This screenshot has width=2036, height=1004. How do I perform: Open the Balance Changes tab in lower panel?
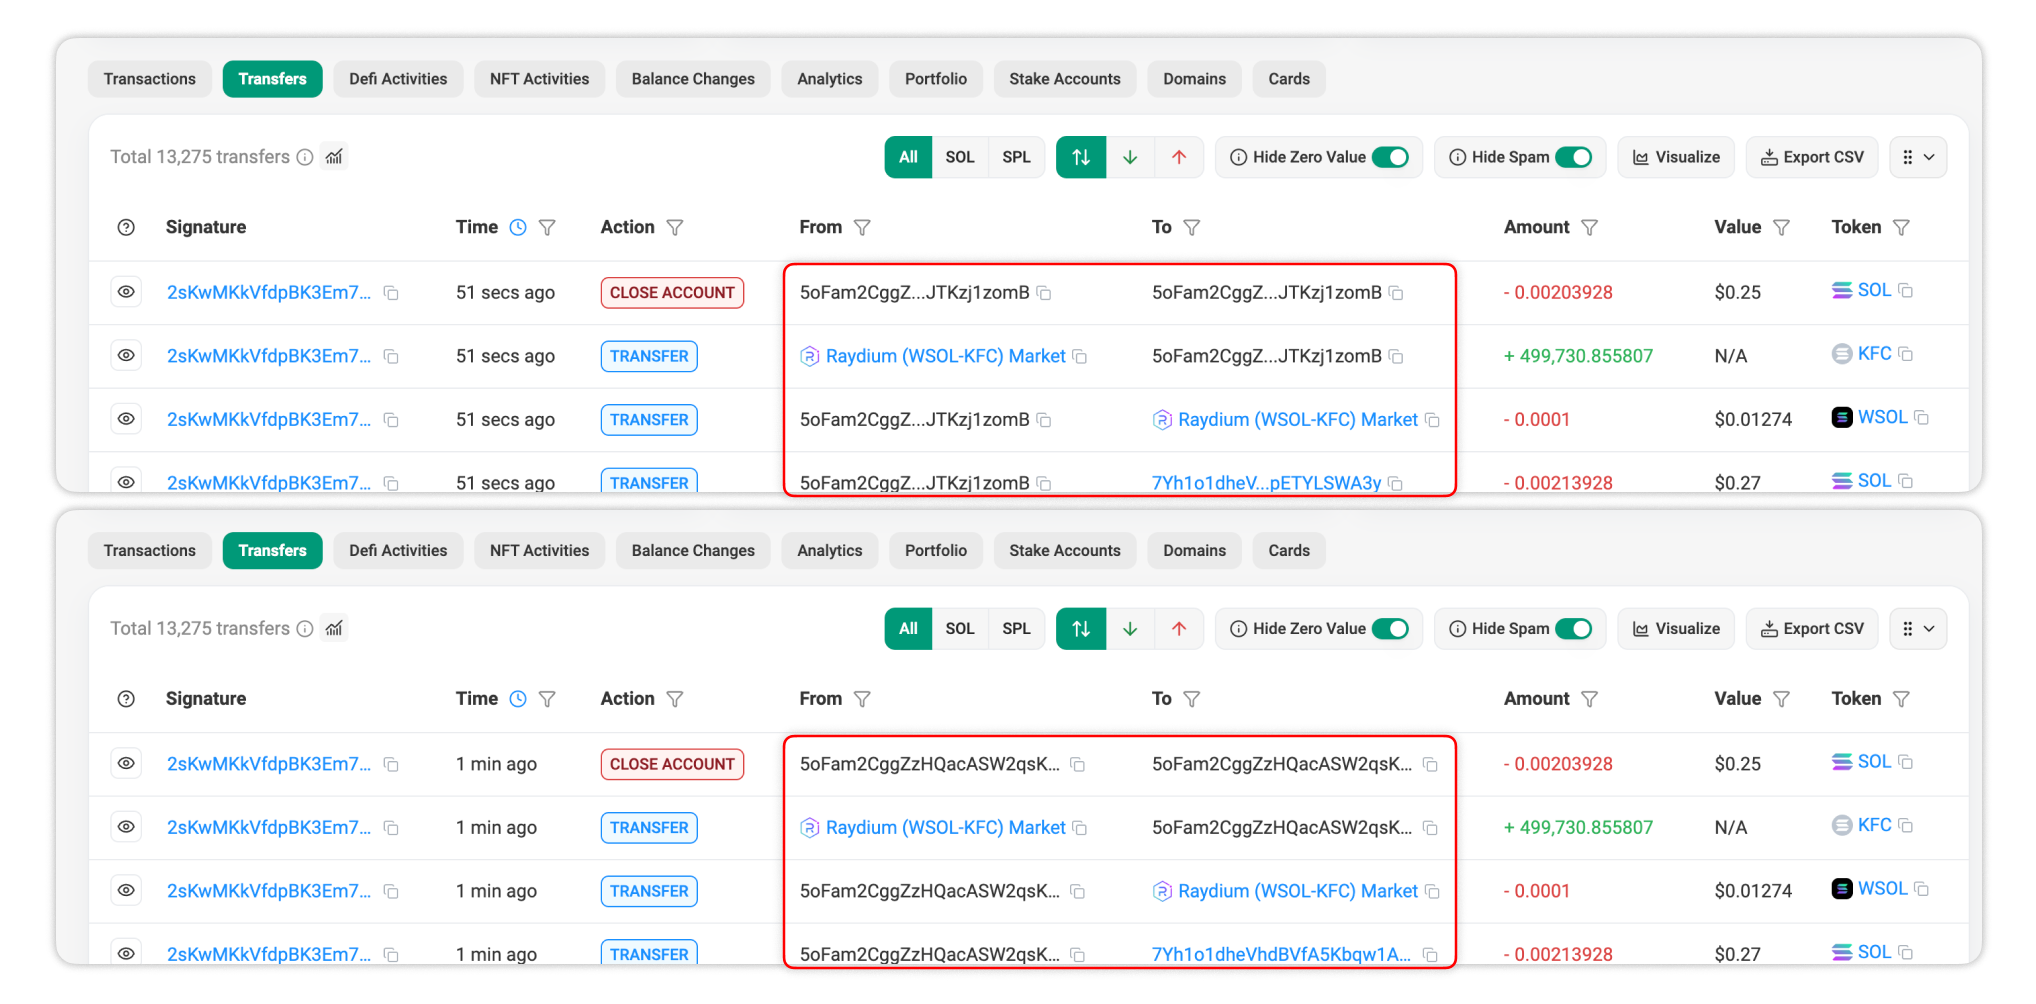click(x=692, y=551)
